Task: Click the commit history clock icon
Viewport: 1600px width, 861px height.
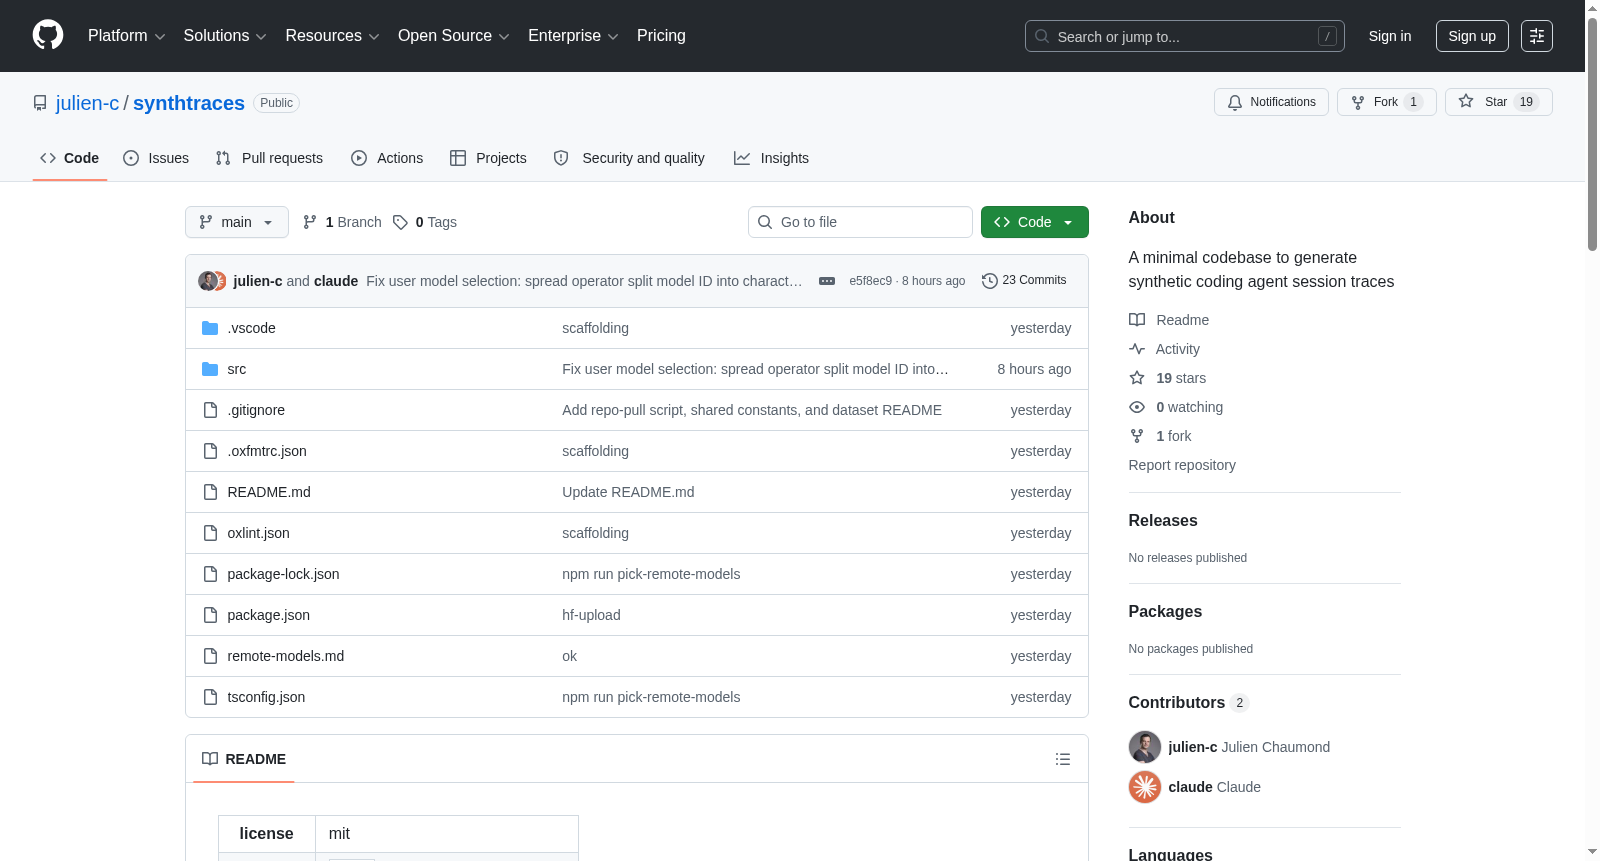Action: point(990,281)
